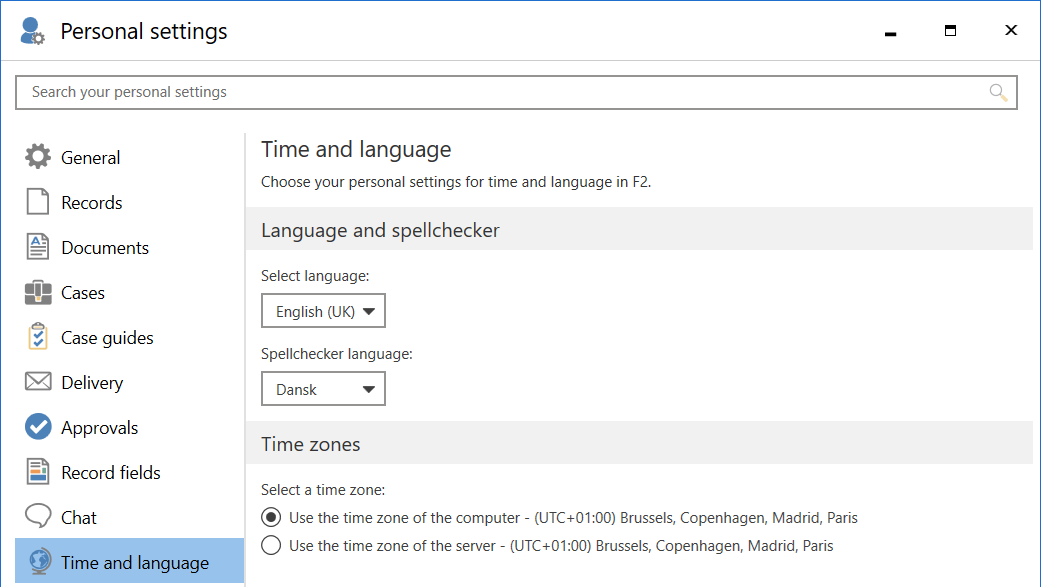Open Record fields settings

[x=129, y=473]
